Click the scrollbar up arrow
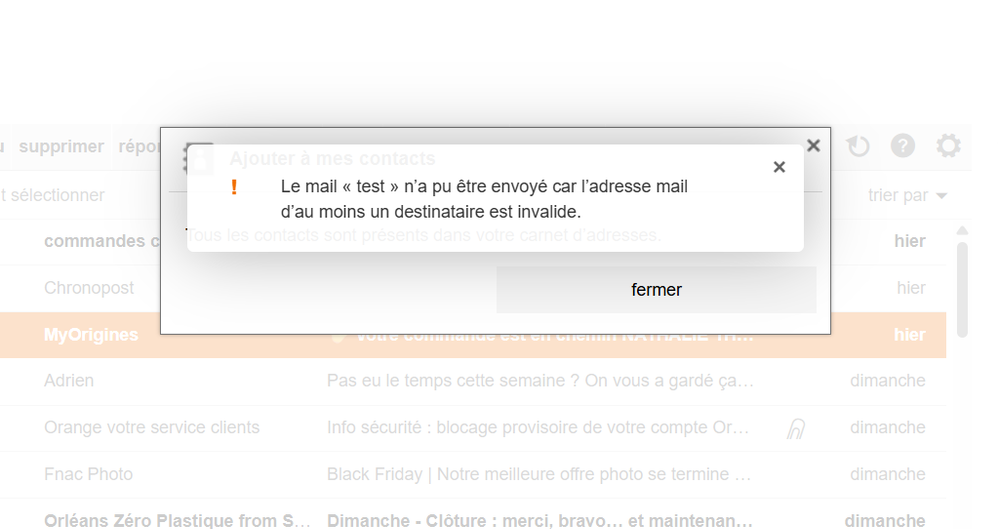This screenshot has width=998, height=529. pos(962,230)
